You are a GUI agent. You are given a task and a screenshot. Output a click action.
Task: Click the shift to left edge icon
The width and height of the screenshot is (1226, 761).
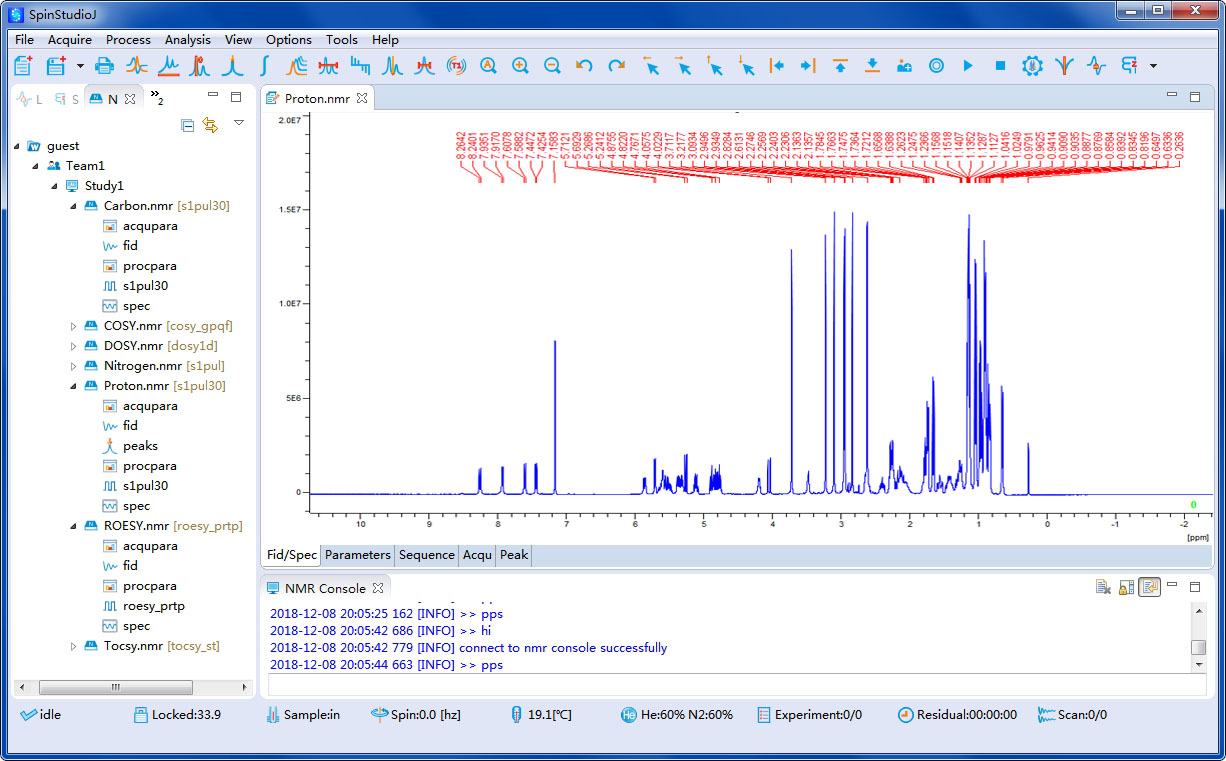[x=776, y=66]
